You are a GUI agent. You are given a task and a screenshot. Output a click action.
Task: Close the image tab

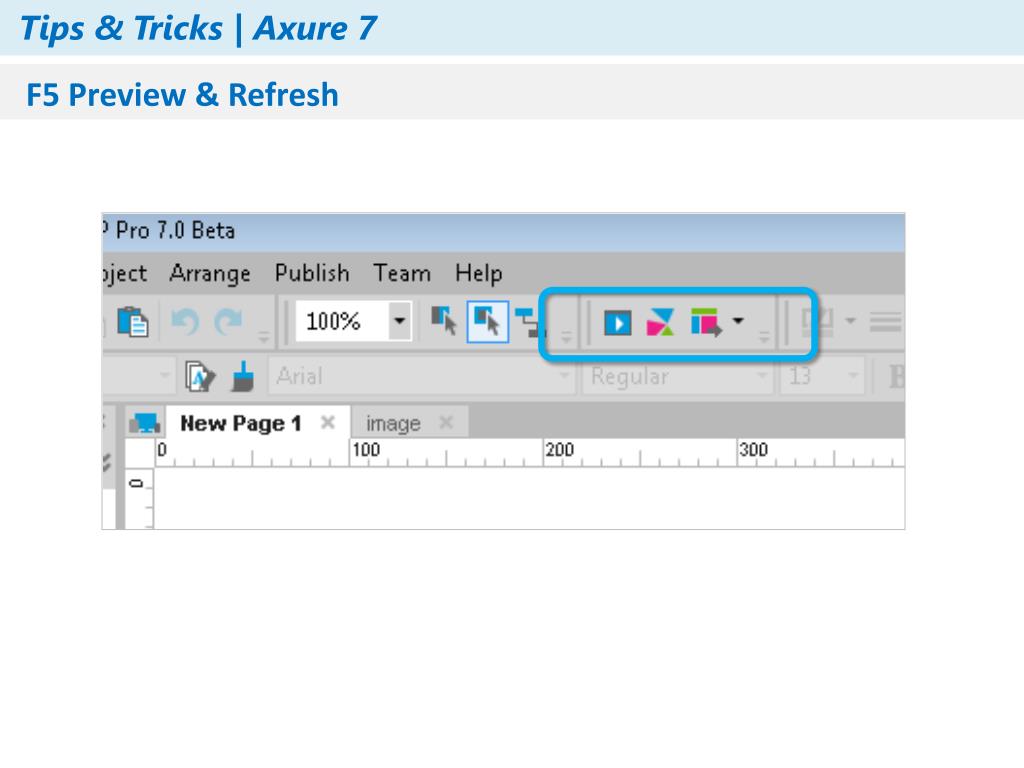(x=446, y=423)
